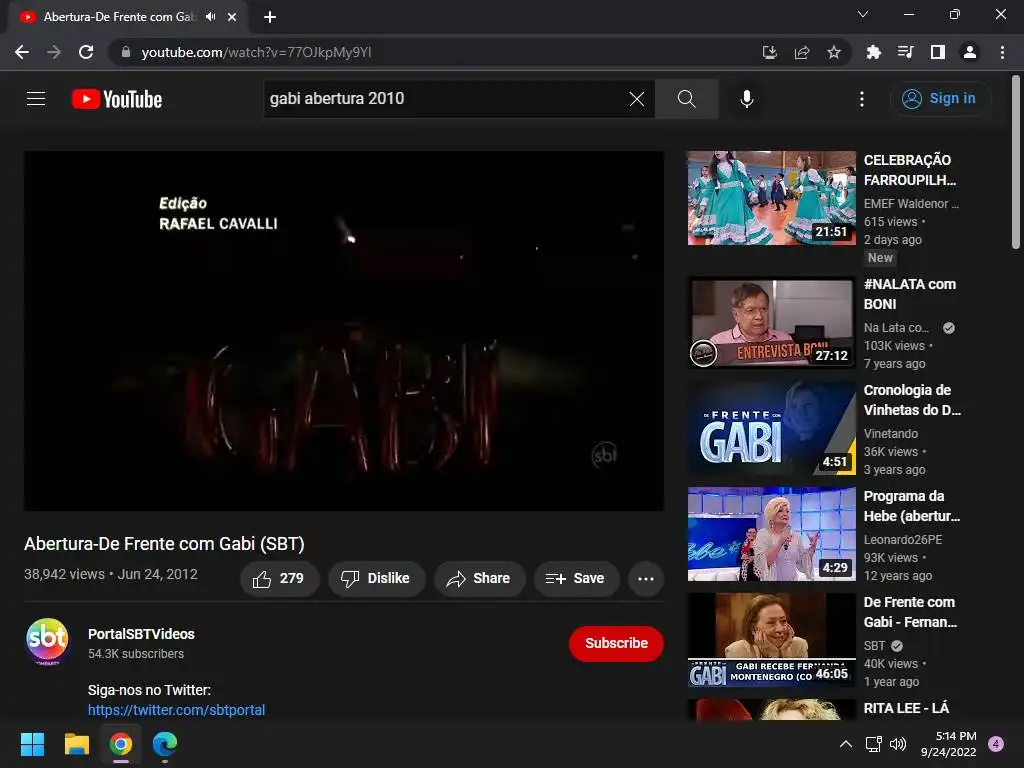Share this page from address bar
This screenshot has height=768, width=1024.
(802, 52)
